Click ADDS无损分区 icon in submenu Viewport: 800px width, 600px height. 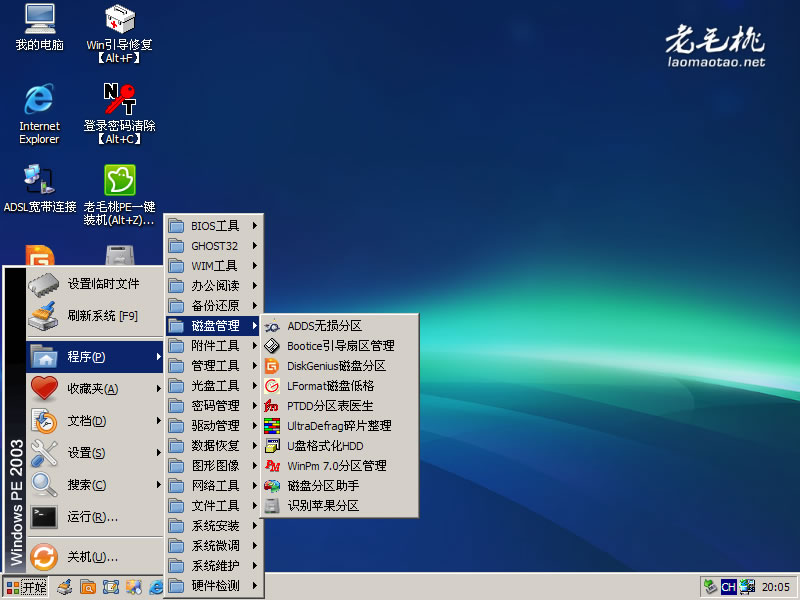[272, 326]
